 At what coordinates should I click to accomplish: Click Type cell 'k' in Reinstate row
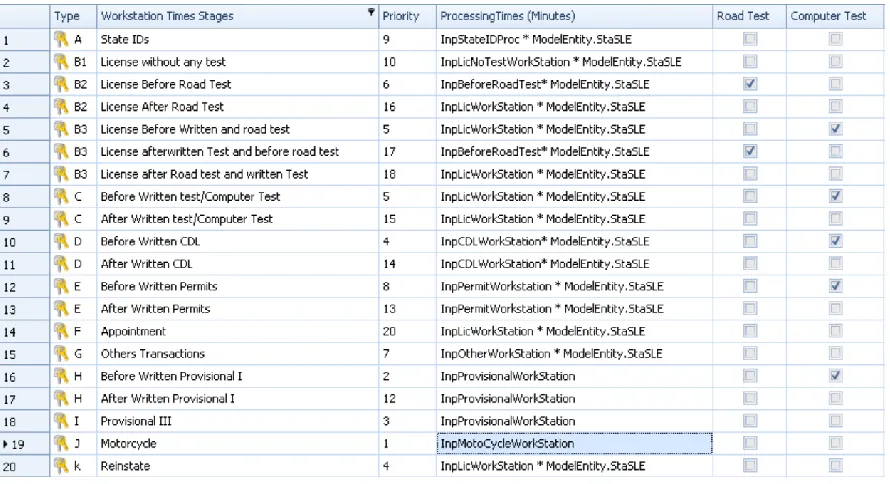pyautogui.click(x=73, y=466)
